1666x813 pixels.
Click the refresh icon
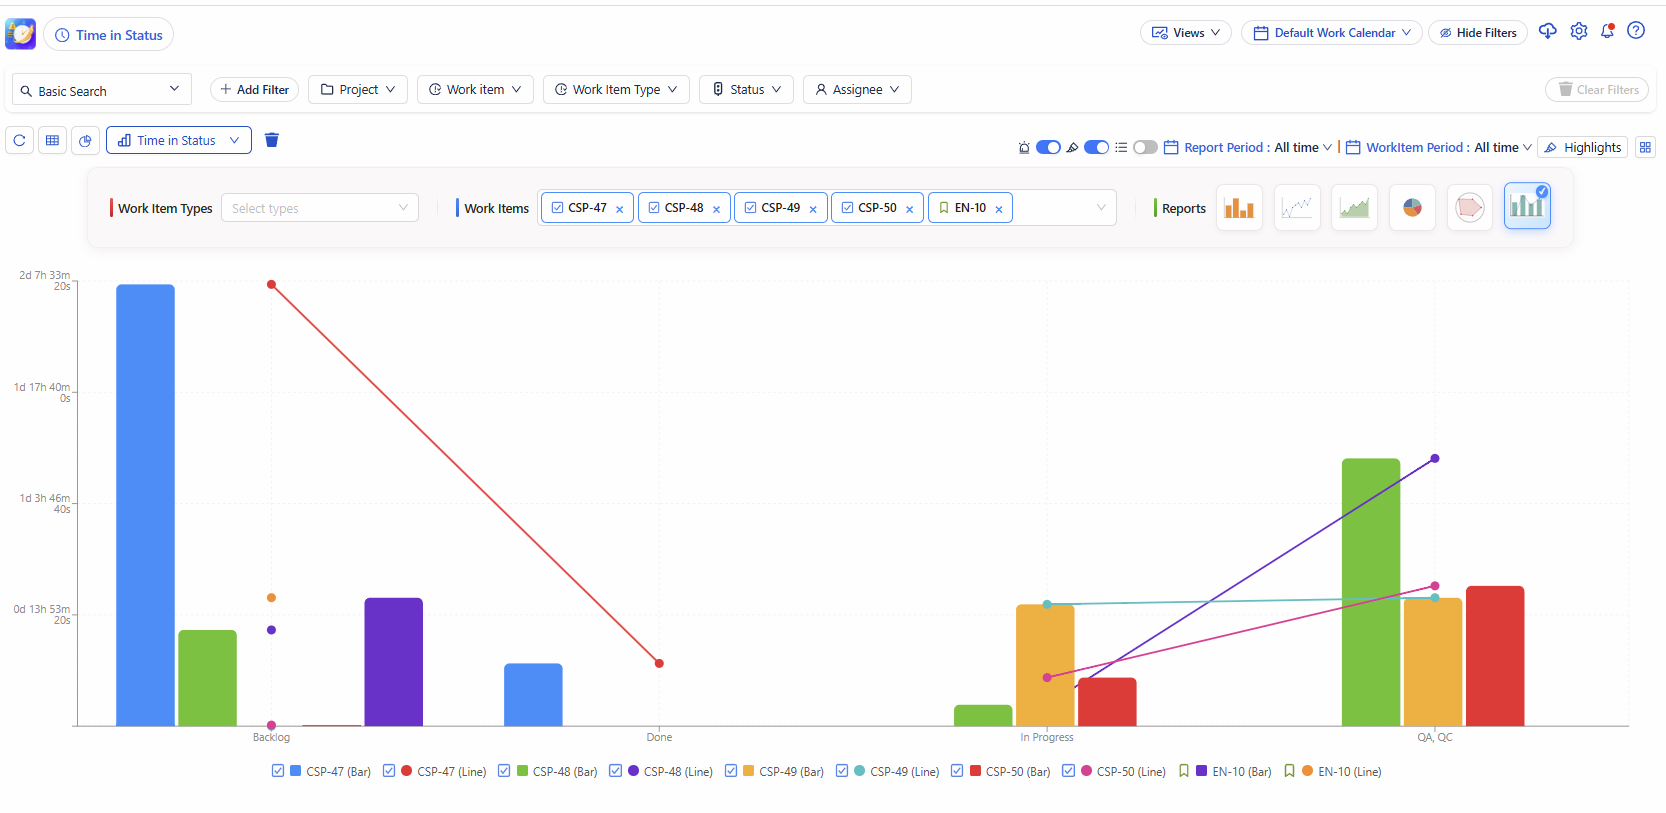coord(19,141)
